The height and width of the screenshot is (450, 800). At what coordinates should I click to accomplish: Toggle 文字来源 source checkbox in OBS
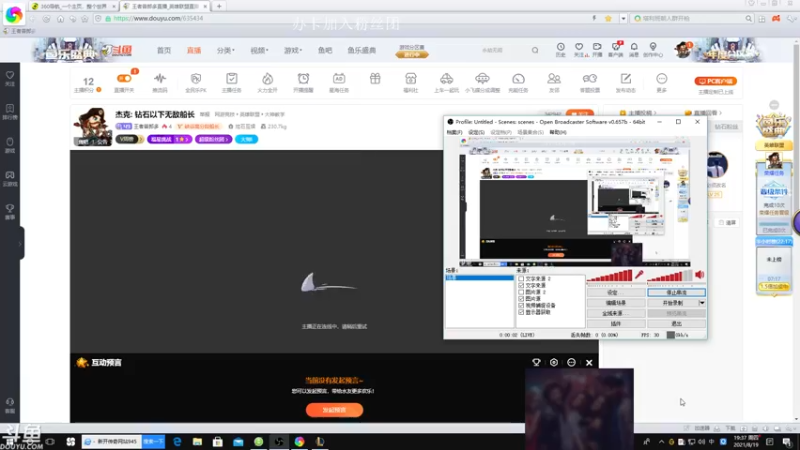[x=521, y=285]
